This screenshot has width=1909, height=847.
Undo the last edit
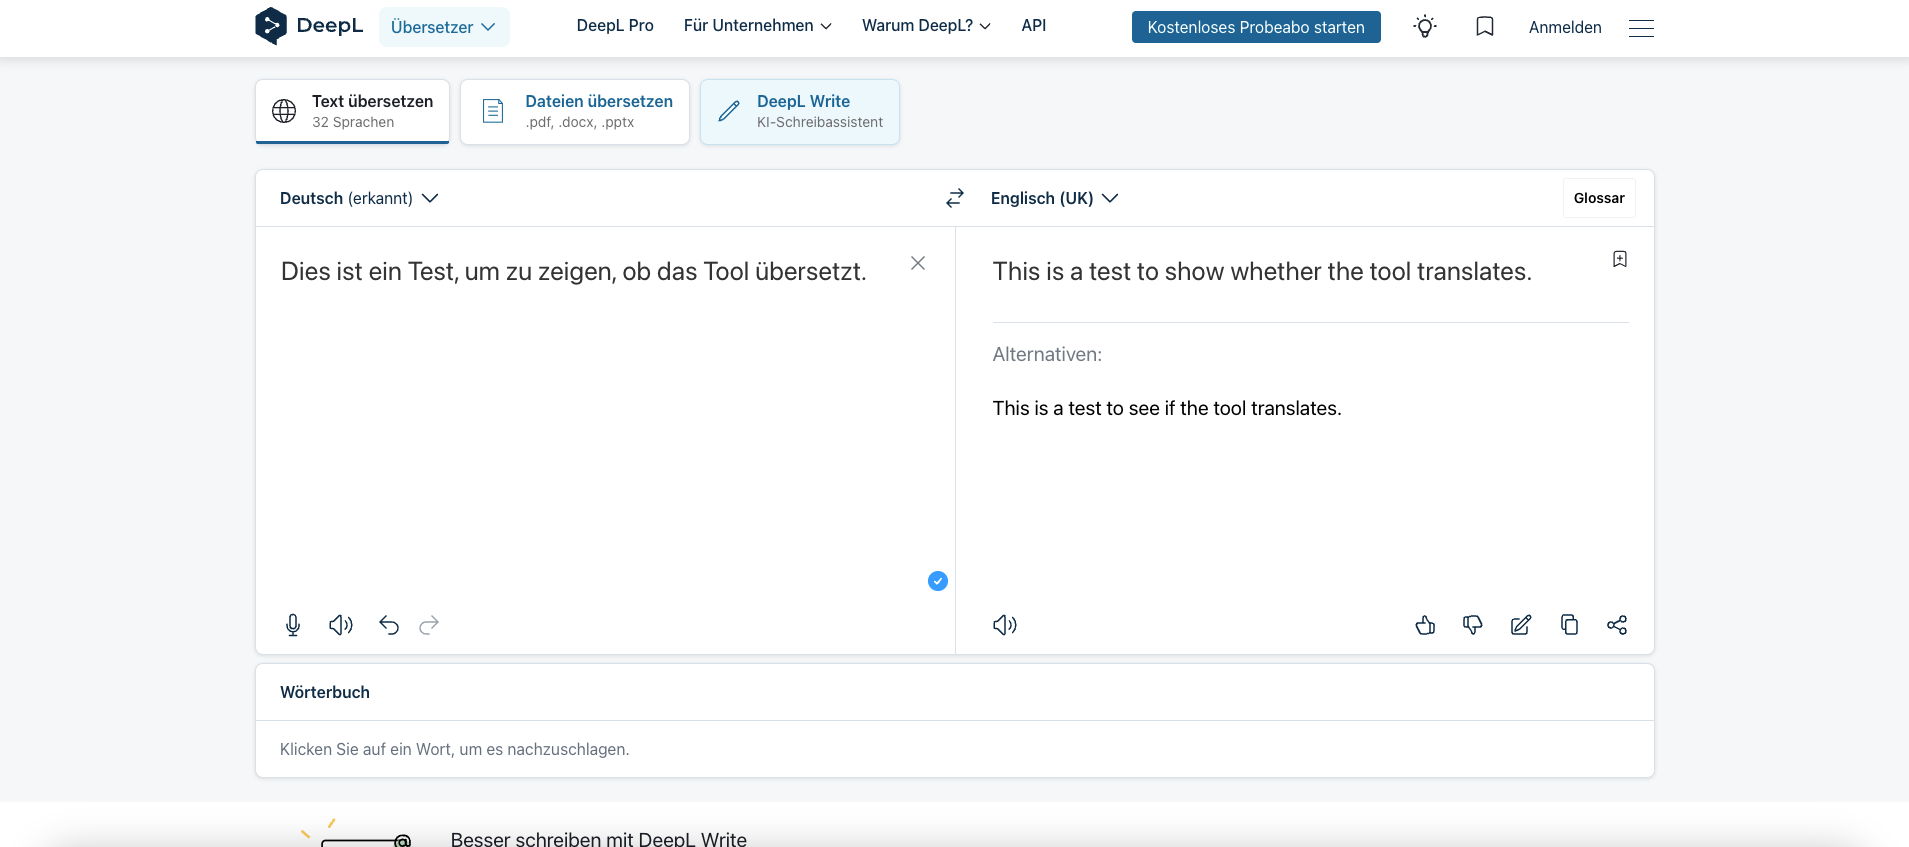click(x=389, y=625)
